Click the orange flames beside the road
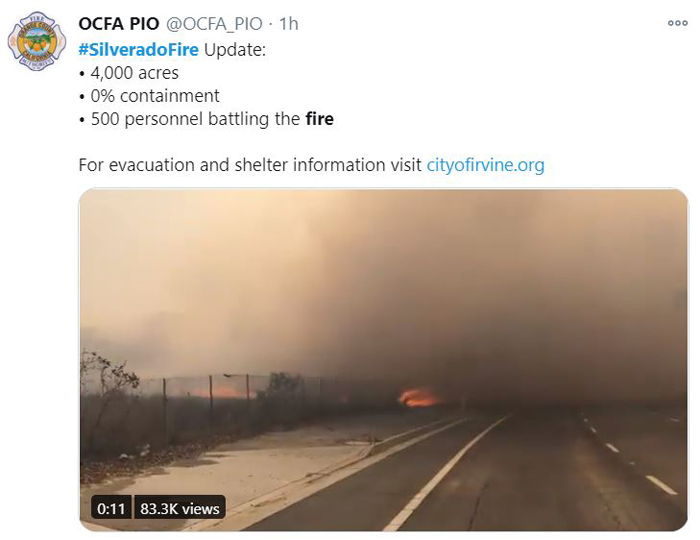700x540 pixels. (418, 397)
